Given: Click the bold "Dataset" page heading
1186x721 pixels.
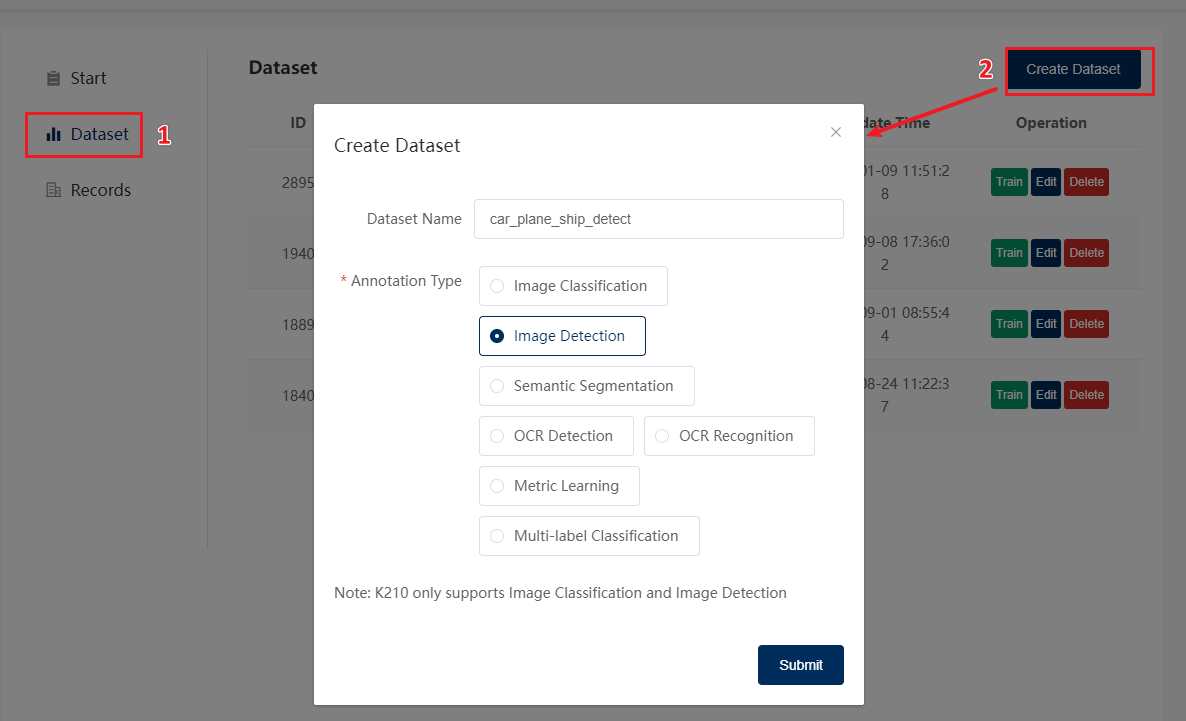Looking at the screenshot, I should click(x=283, y=68).
